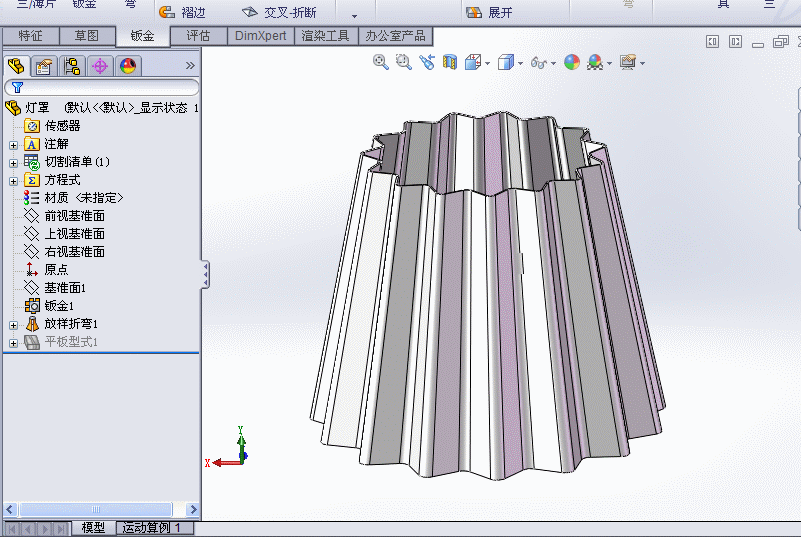
Task: Open the 评估 (Evaluate) tab
Action: [198, 36]
